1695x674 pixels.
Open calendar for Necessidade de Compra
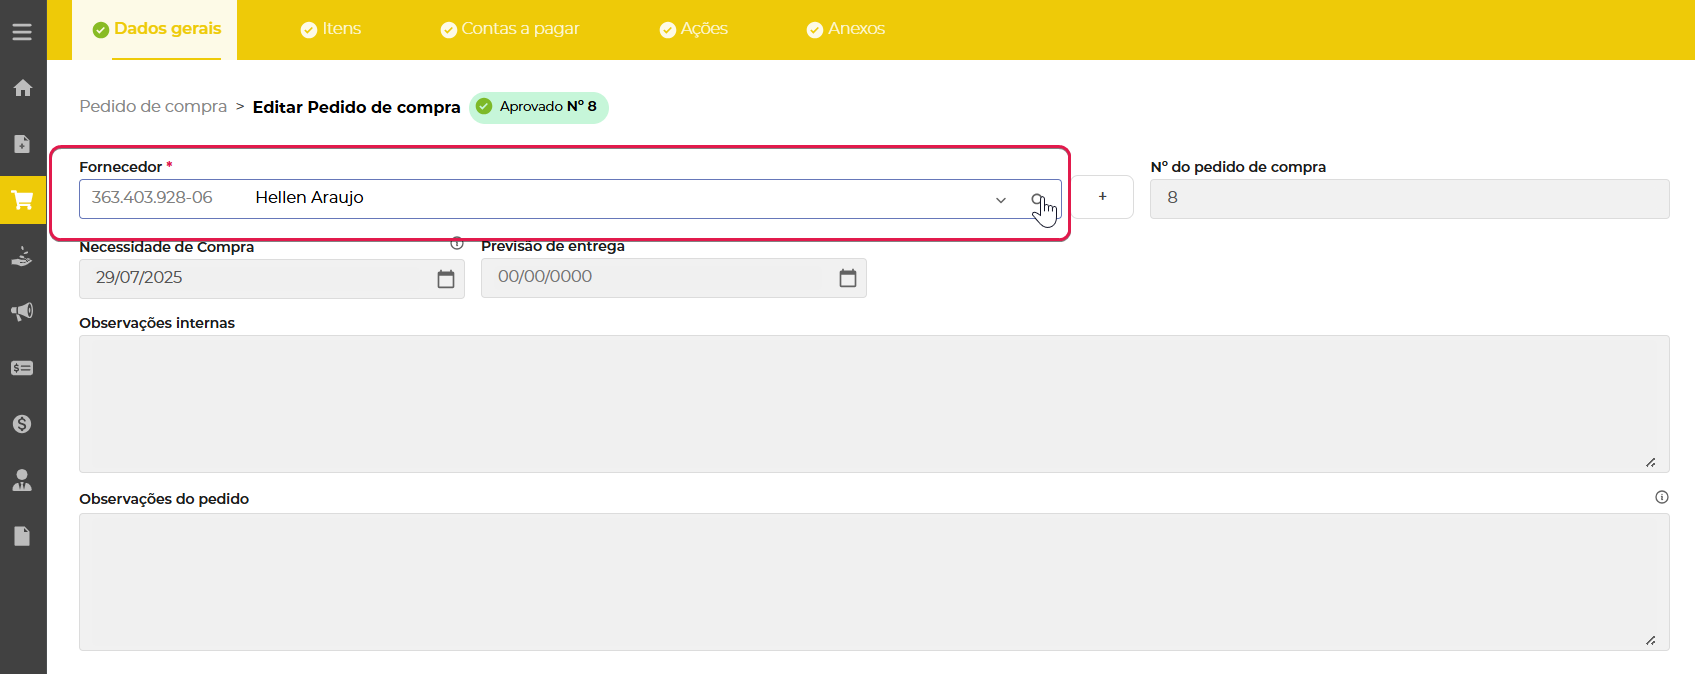[x=446, y=279]
